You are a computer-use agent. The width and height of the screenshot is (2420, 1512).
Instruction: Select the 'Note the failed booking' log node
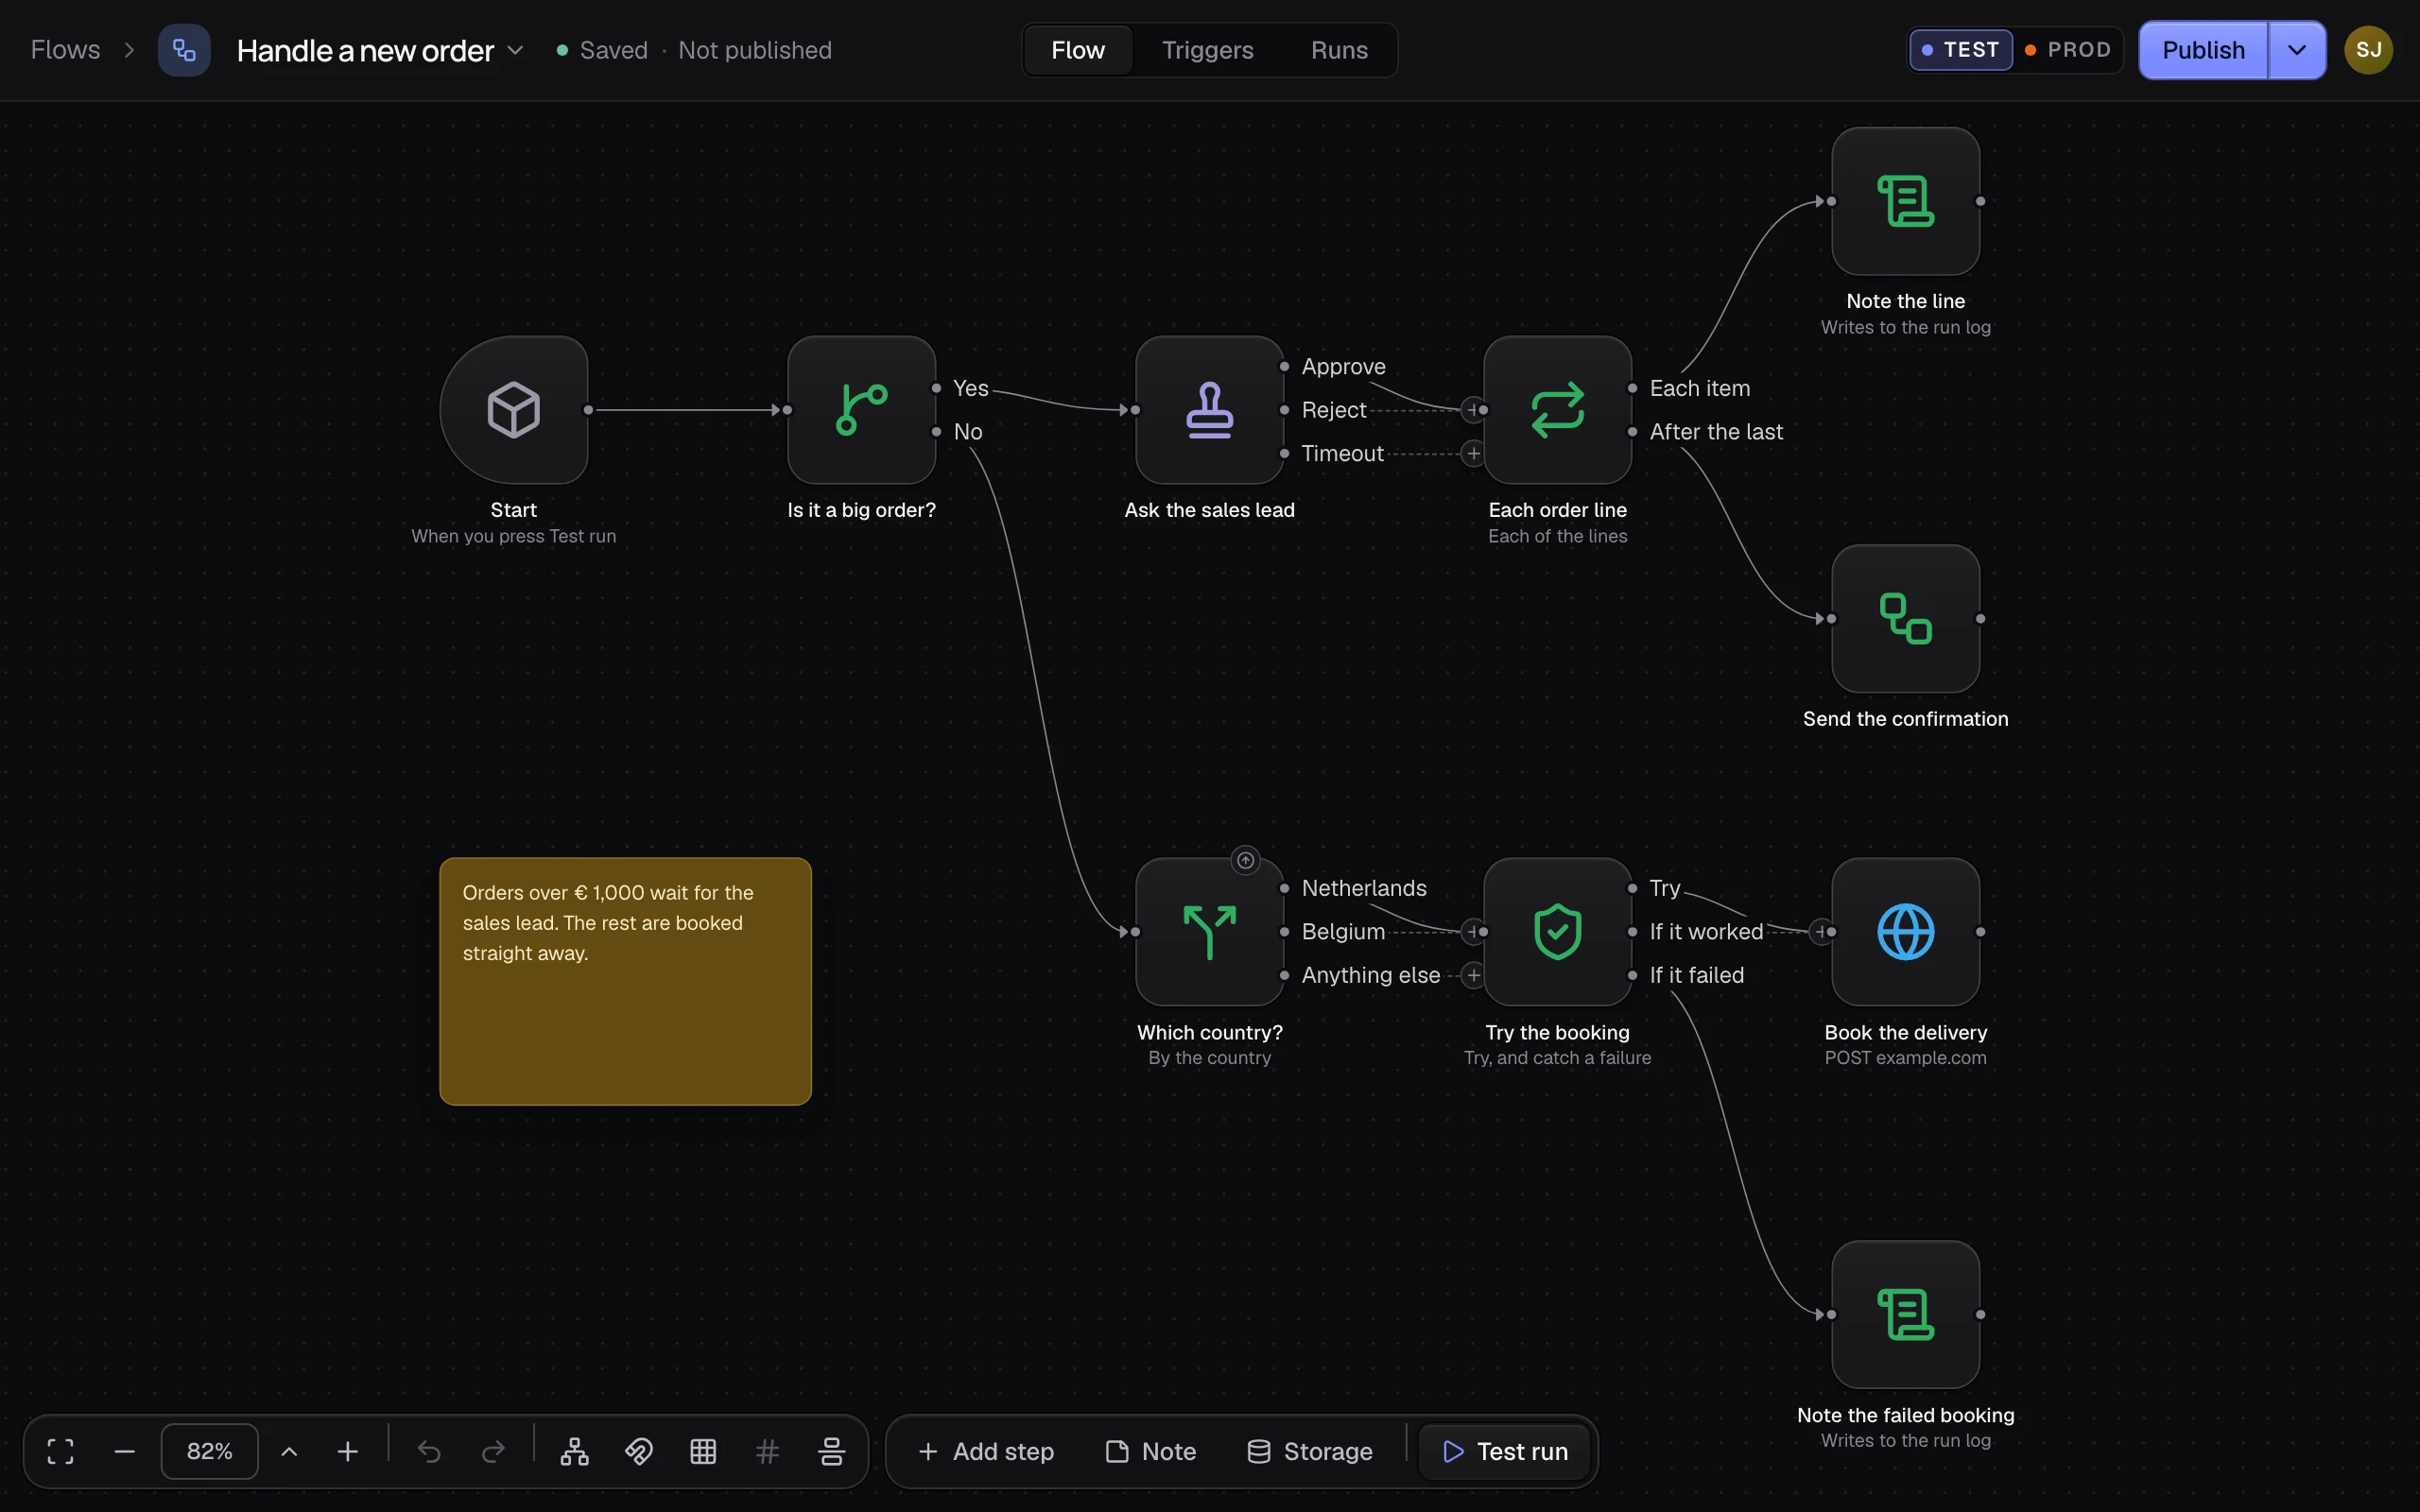tap(1906, 1315)
